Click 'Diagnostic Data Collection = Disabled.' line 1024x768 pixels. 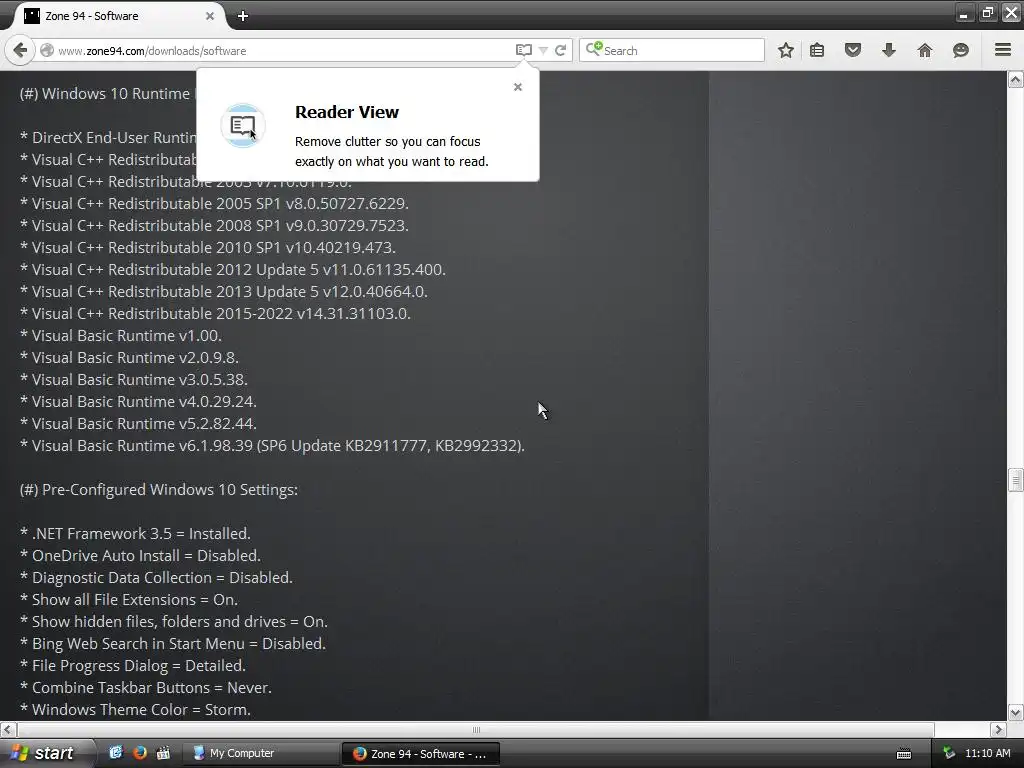[156, 578]
